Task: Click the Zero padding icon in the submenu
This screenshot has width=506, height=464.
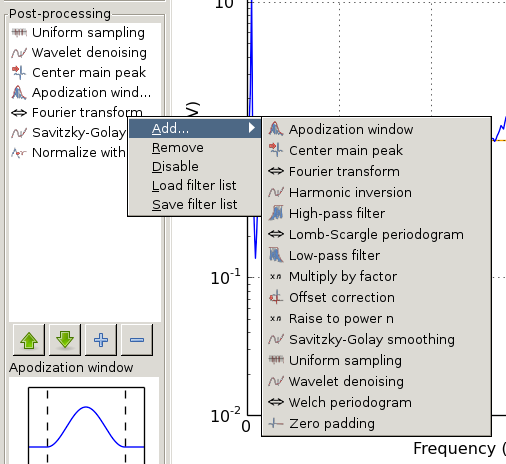Action: click(276, 423)
